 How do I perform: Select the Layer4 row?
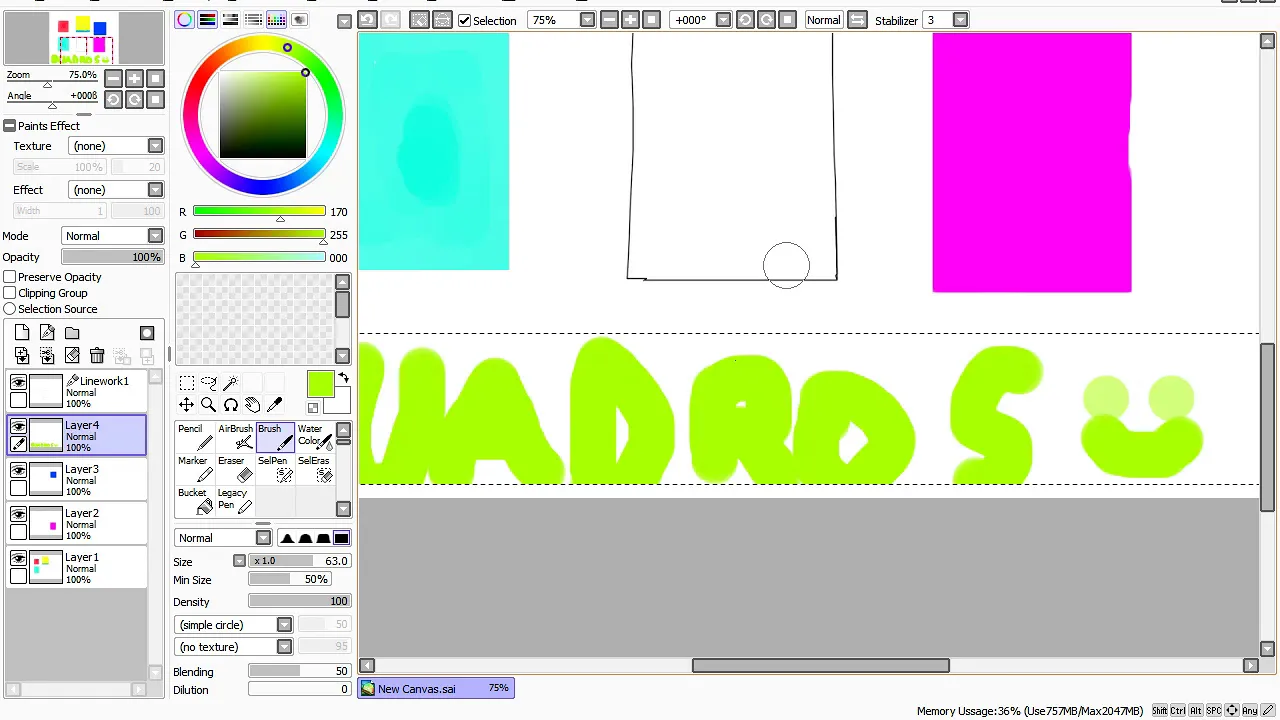pos(77,435)
